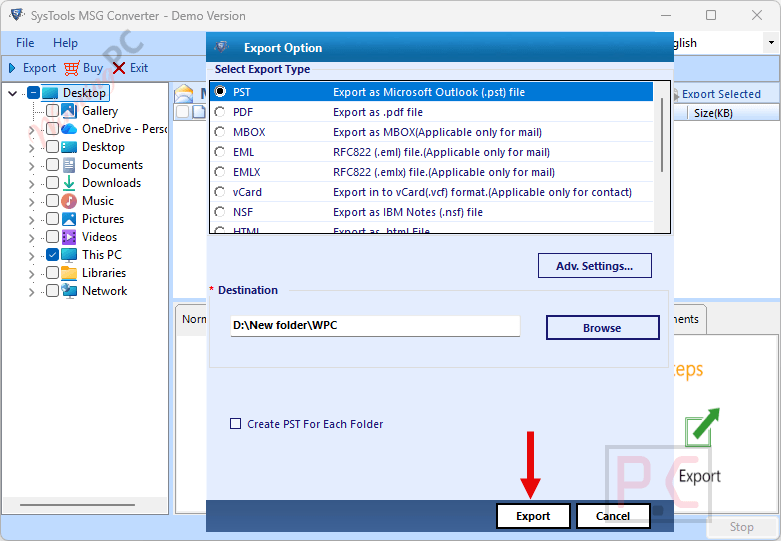Viewport: 781px width, 541px height.
Task: Open the Help menu
Action: [x=65, y=43]
